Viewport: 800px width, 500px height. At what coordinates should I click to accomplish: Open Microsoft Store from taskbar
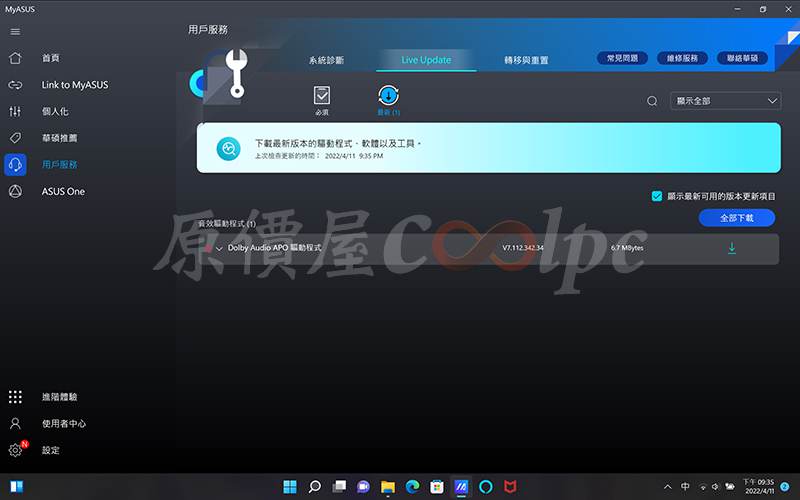437,487
